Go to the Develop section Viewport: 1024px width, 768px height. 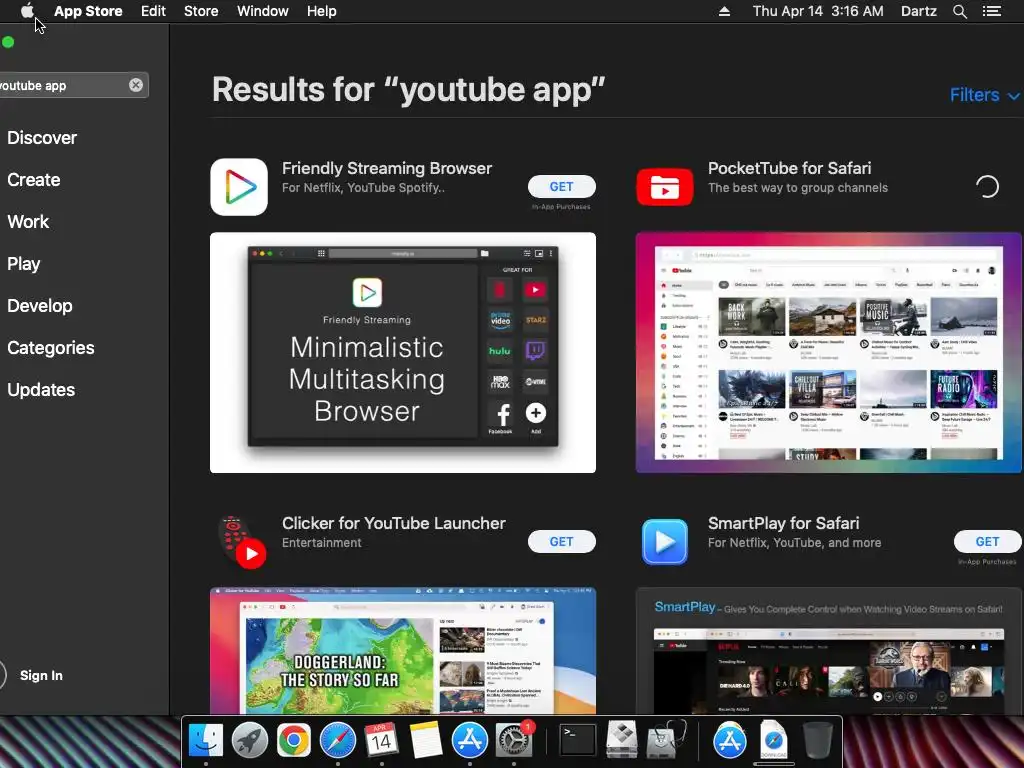[x=40, y=306]
